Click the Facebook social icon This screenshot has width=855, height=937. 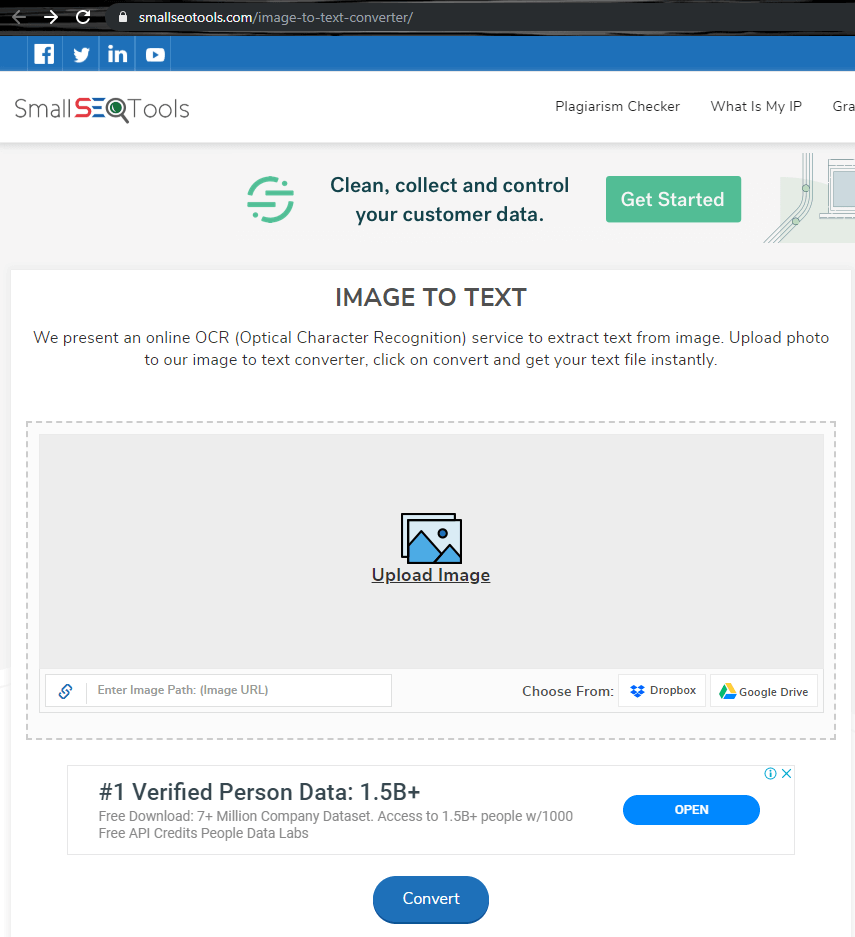point(44,53)
